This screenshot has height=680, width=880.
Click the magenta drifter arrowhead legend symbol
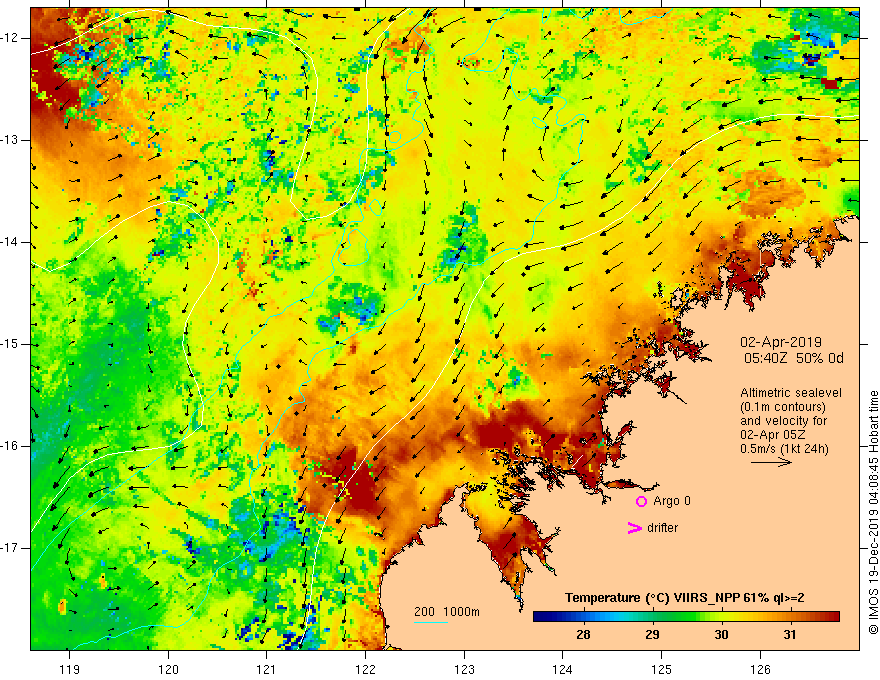[x=634, y=528]
